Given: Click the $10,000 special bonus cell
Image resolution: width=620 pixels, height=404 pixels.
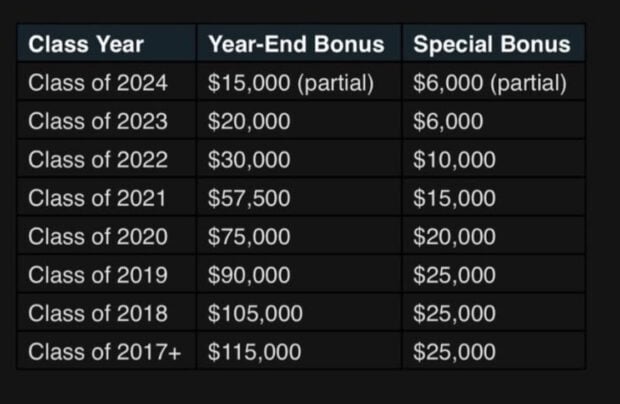Looking at the screenshot, I should (454, 160).
